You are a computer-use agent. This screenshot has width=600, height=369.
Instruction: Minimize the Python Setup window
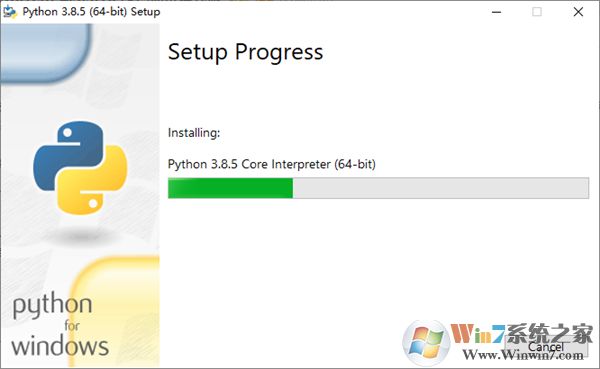pyautogui.click(x=496, y=12)
